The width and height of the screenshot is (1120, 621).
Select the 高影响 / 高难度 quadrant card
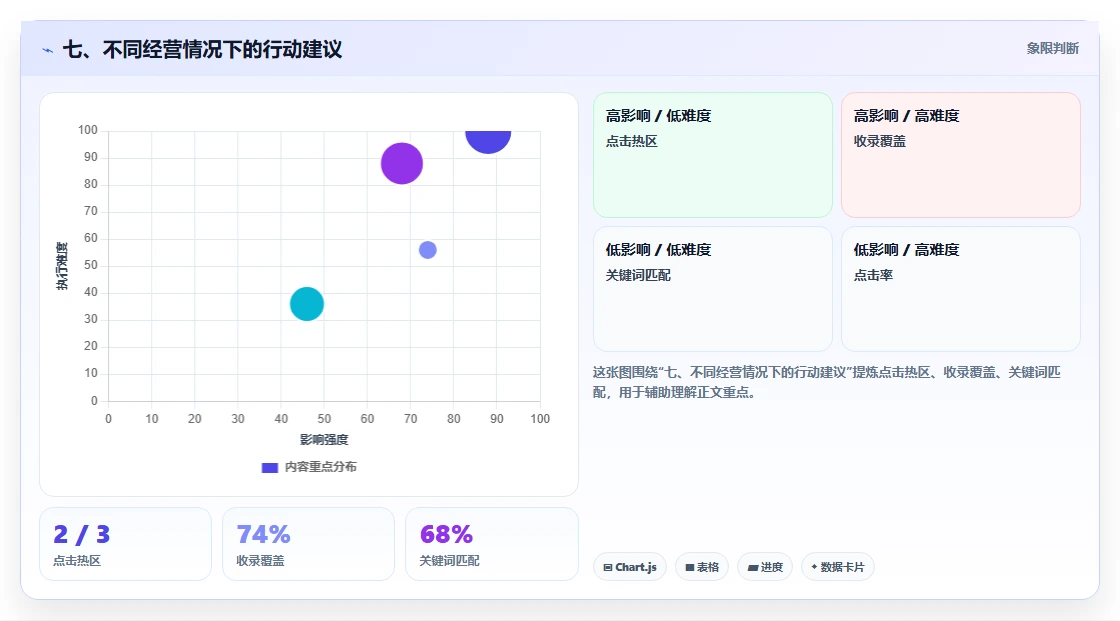(961, 155)
